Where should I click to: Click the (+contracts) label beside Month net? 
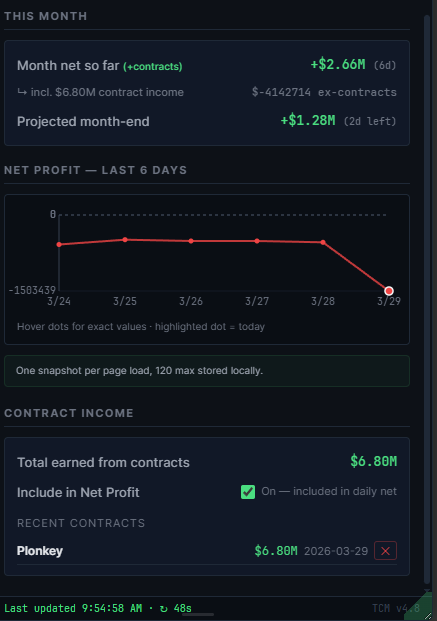point(153,66)
